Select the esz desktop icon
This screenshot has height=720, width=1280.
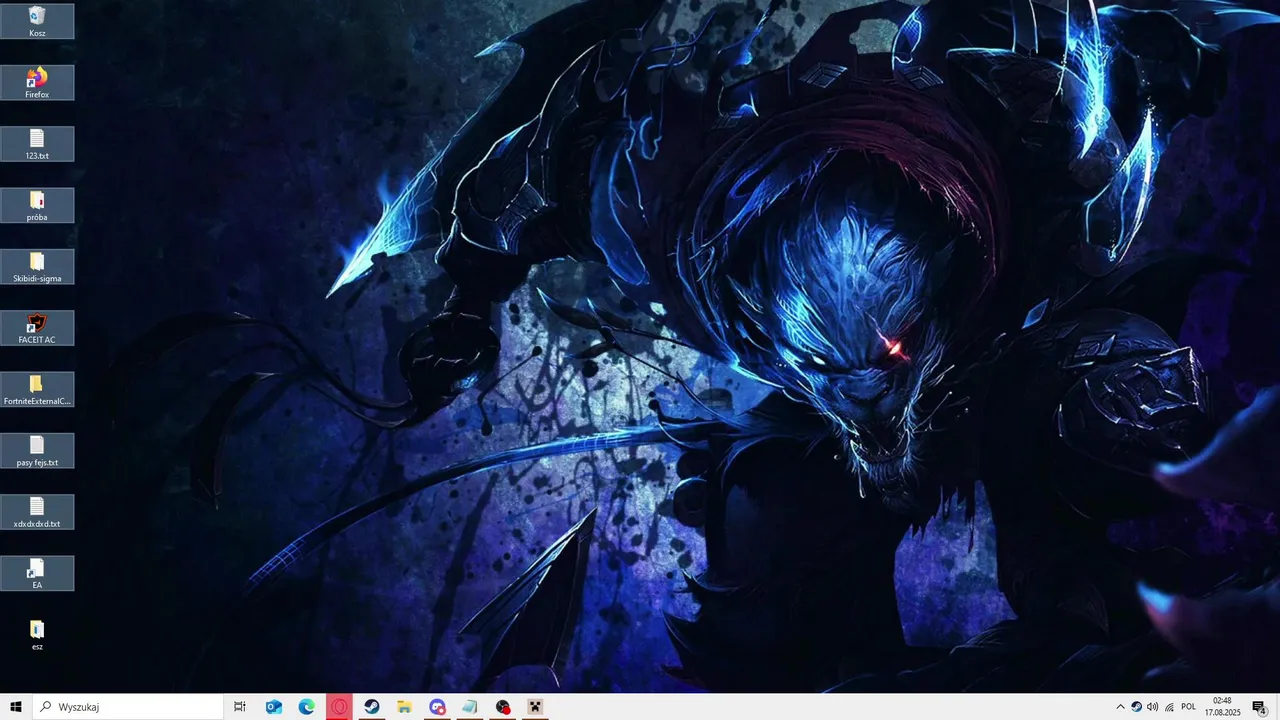(x=37, y=635)
